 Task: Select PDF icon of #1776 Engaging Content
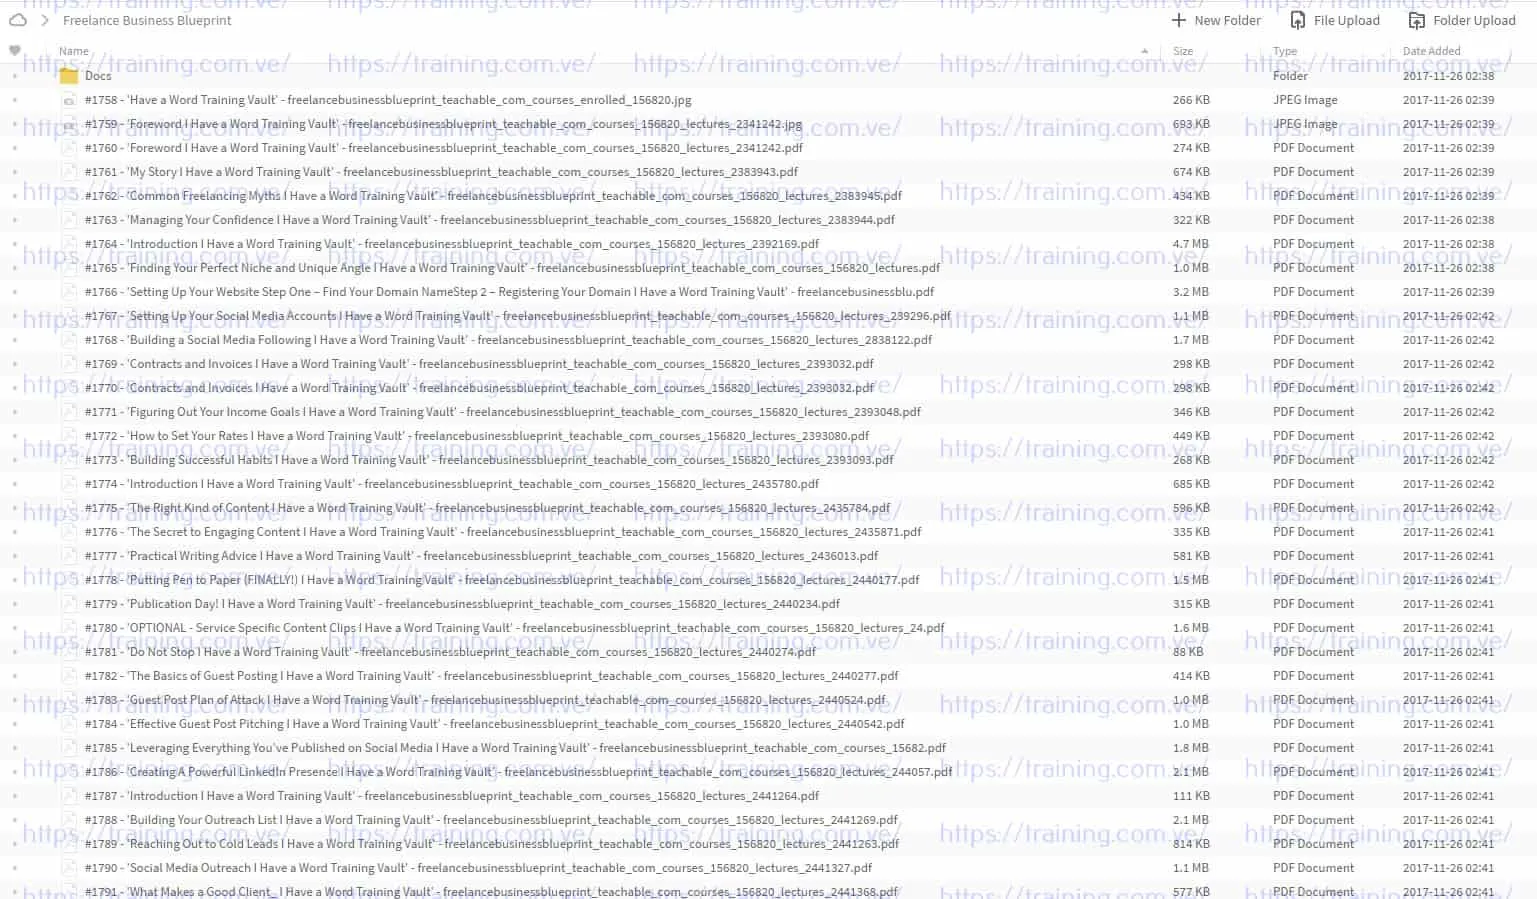(x=69, y=532)
